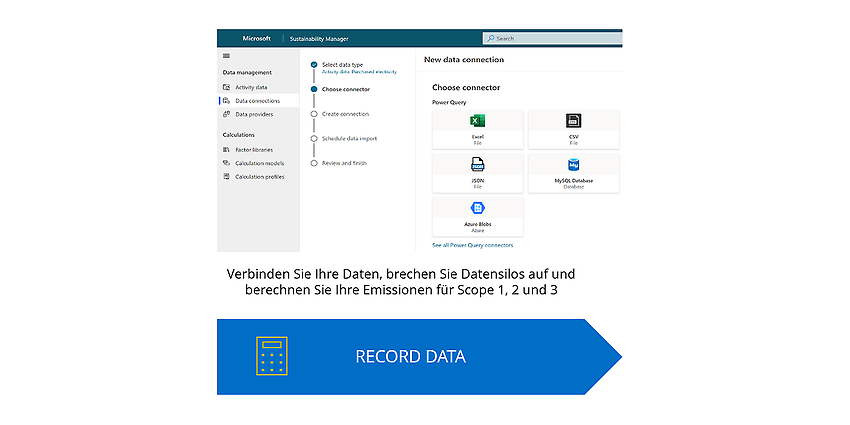Open Activity data in sidebar
This screenshot has width=850, height=425.
click(251, 87)
